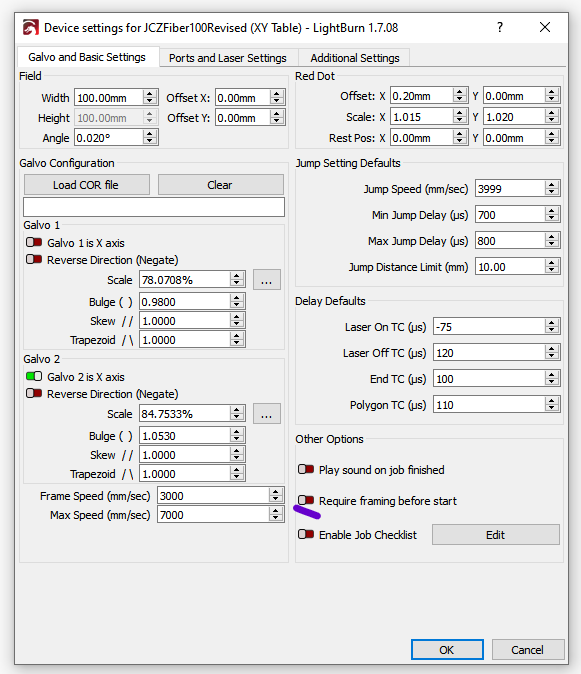Adjust Field Width spinner arrows

coord(150,98)
